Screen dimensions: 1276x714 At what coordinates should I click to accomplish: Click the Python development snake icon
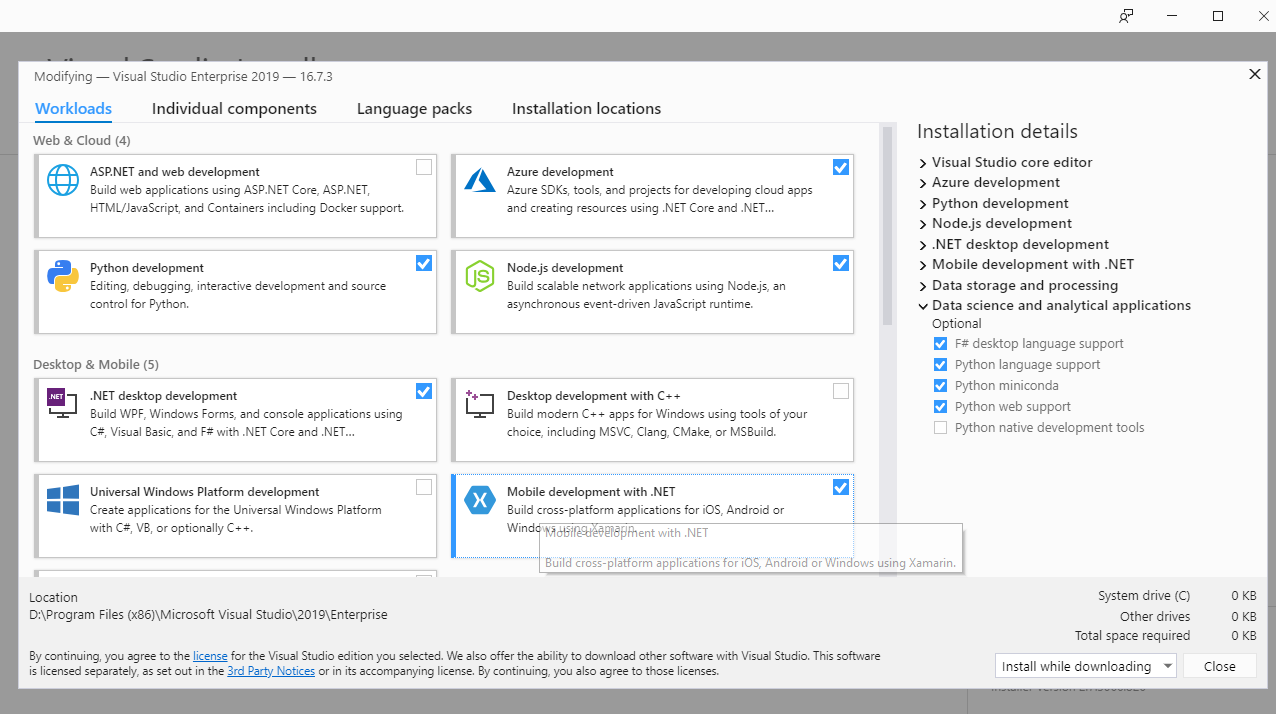pos(63,276)
